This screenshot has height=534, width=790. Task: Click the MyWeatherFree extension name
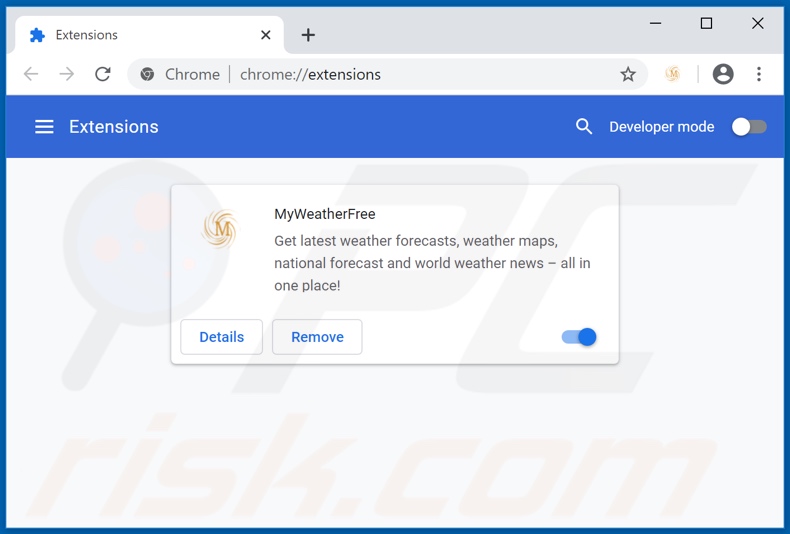click(324, 214)
